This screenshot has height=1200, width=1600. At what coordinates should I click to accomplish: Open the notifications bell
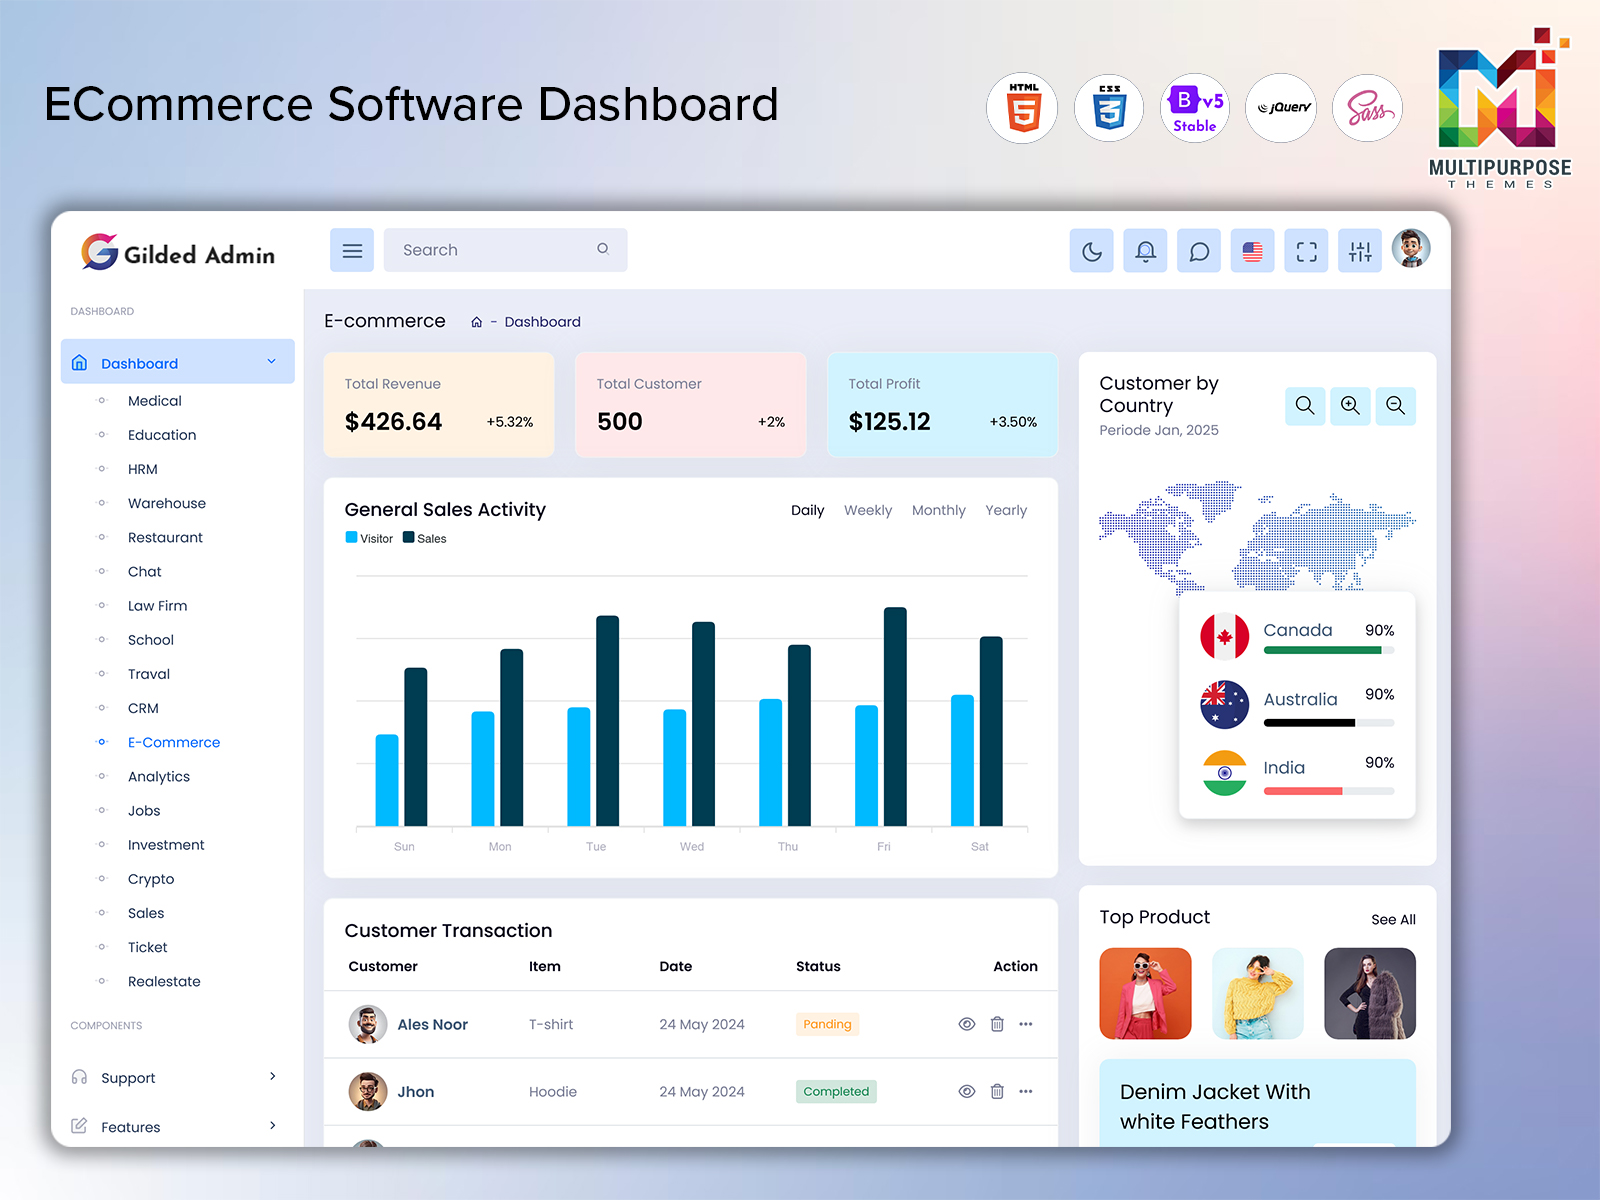pyautogui.click(x=1145, y=251)
